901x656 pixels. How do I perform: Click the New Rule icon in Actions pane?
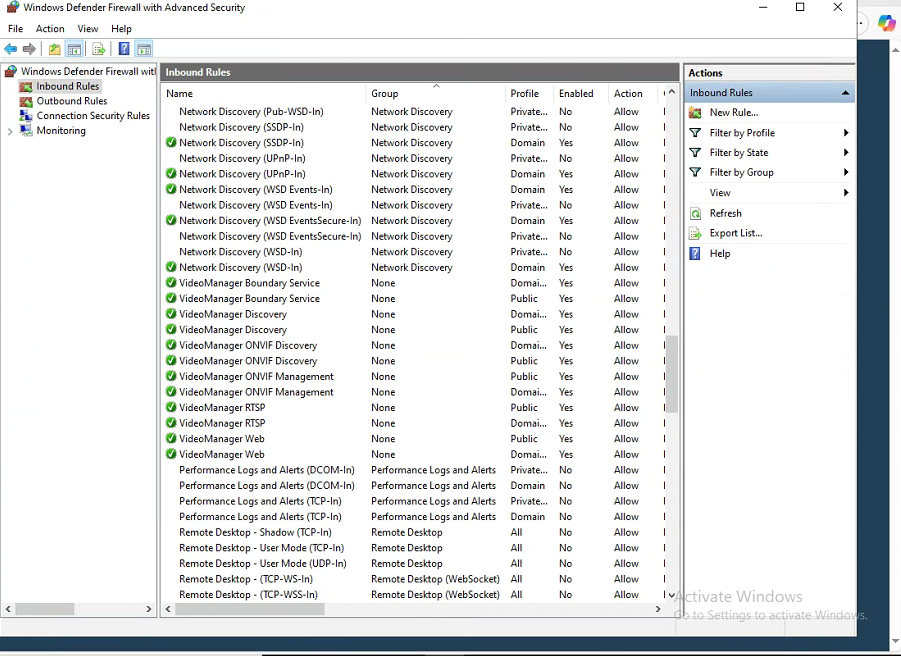point(695,113)
